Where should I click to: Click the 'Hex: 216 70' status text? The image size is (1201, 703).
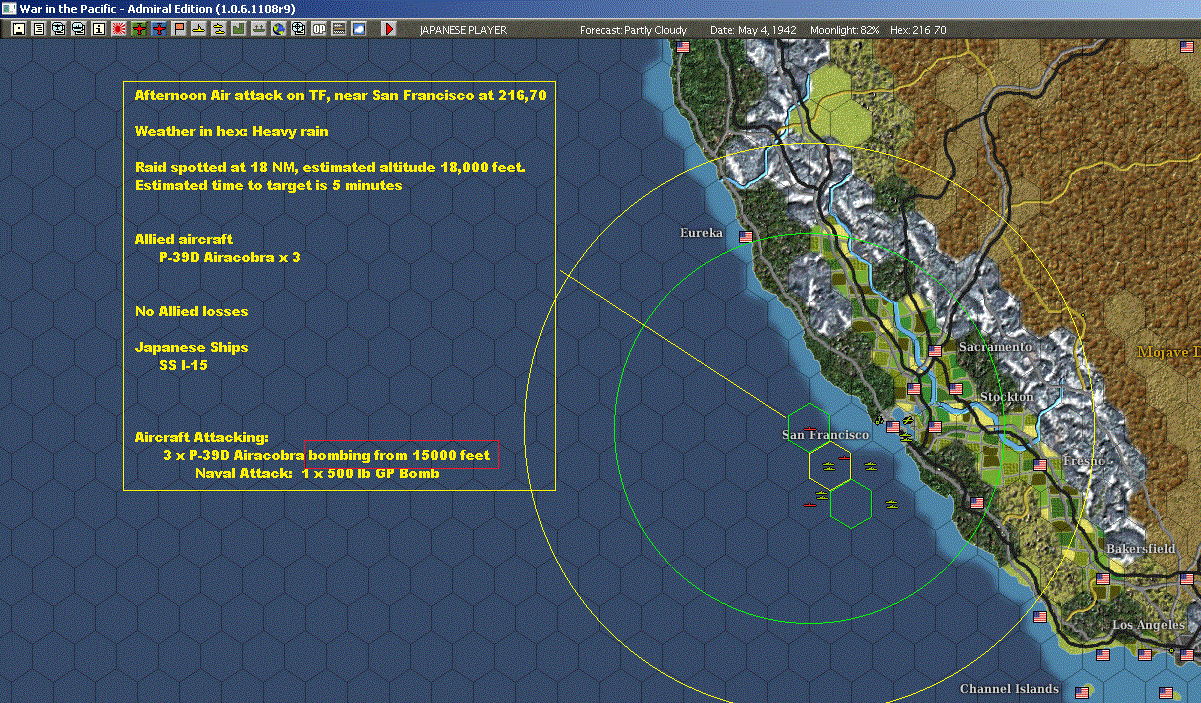[x=916, y=30]
